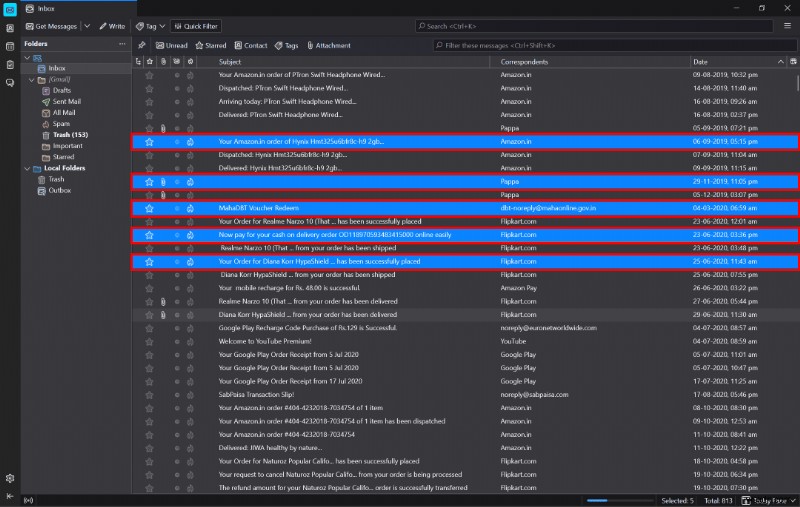Image resolution: width=800 pixels, height=507 pixels.
Task: Keep quick filters pinned when switching folders
Action: pos(142,45)
